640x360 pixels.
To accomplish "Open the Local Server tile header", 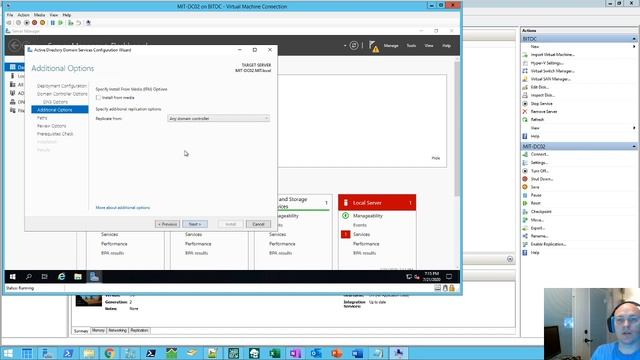I will coord(377,202).
